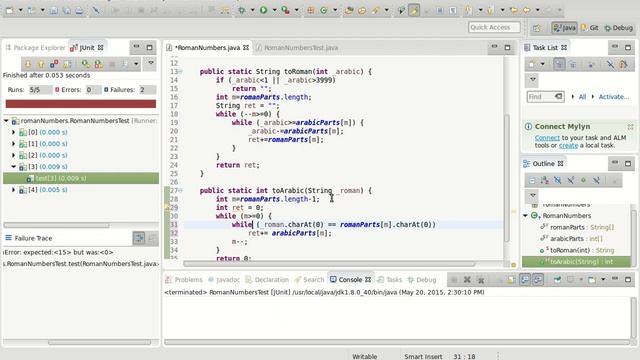This screenshot has height=360, width=640.
Task: Open the Javadoc tab
Action: [x=224, y=280]
